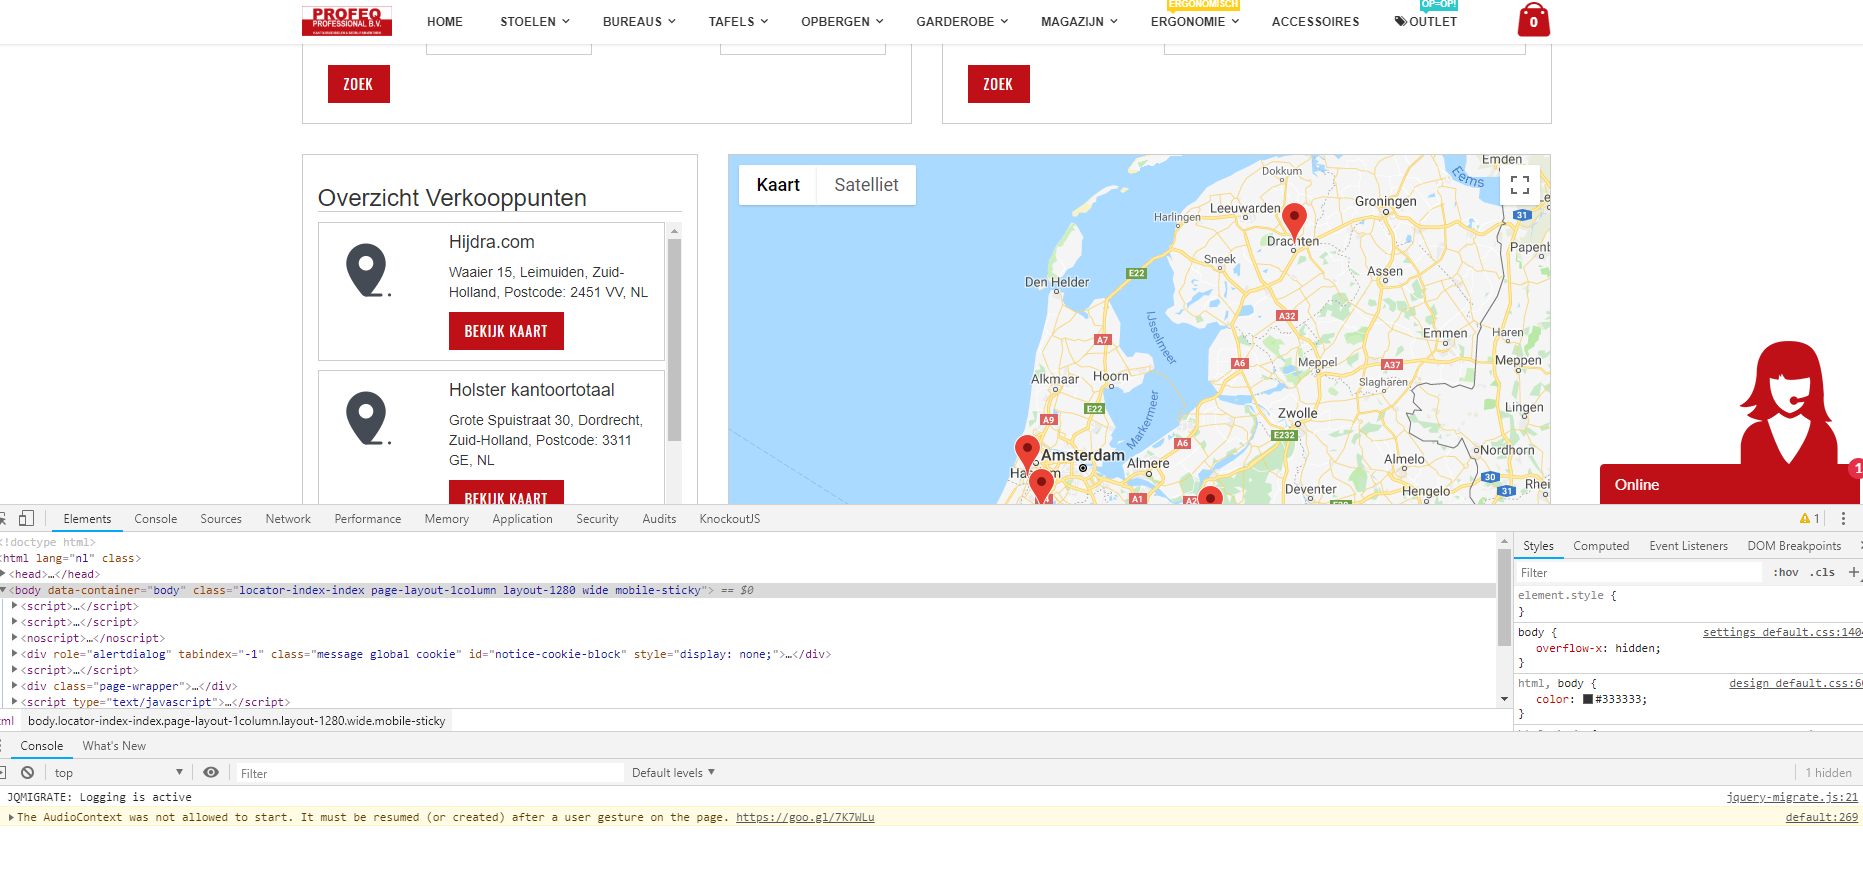Go to the Home menu item

point(445,22)
